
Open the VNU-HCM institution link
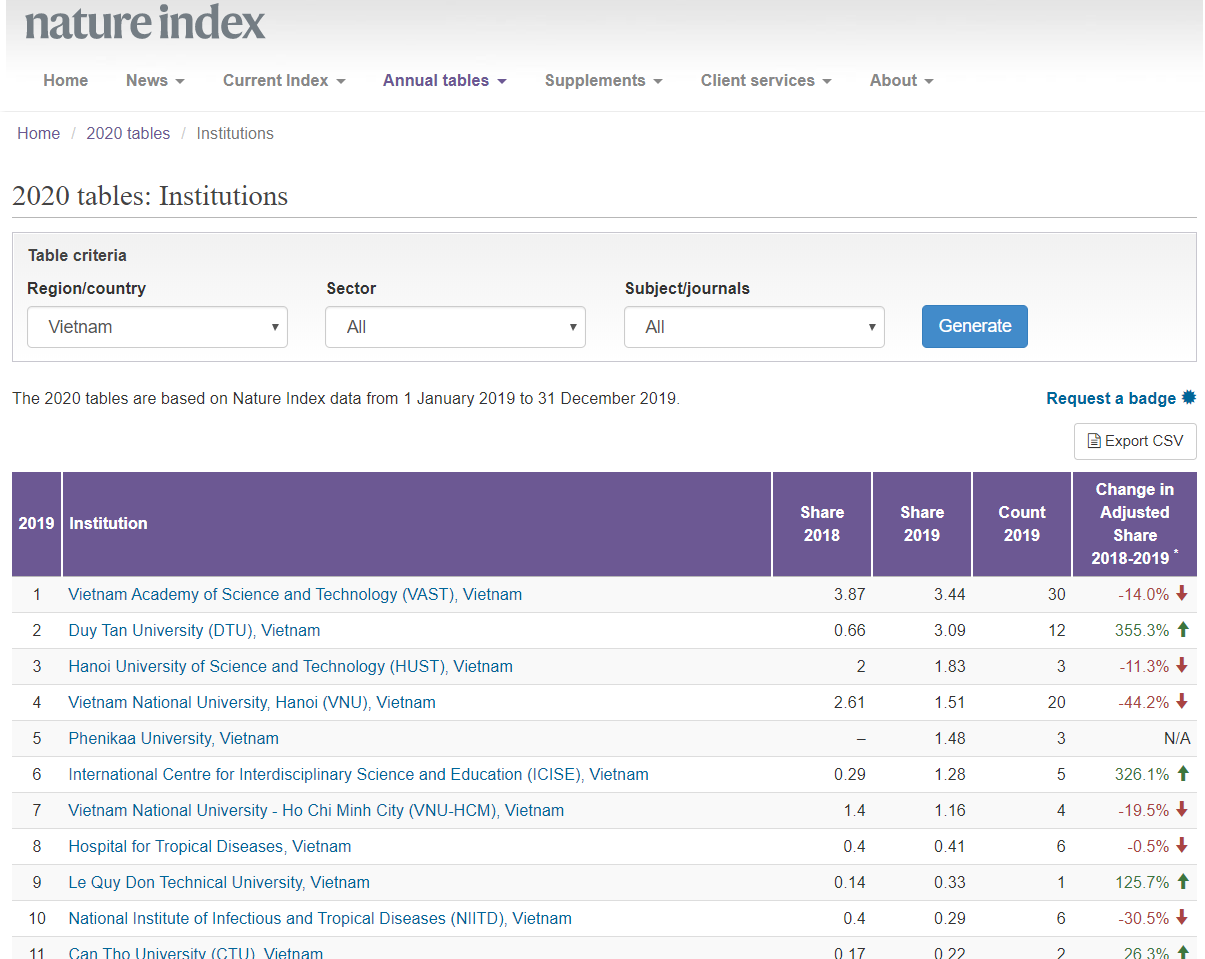coord(316,810)
